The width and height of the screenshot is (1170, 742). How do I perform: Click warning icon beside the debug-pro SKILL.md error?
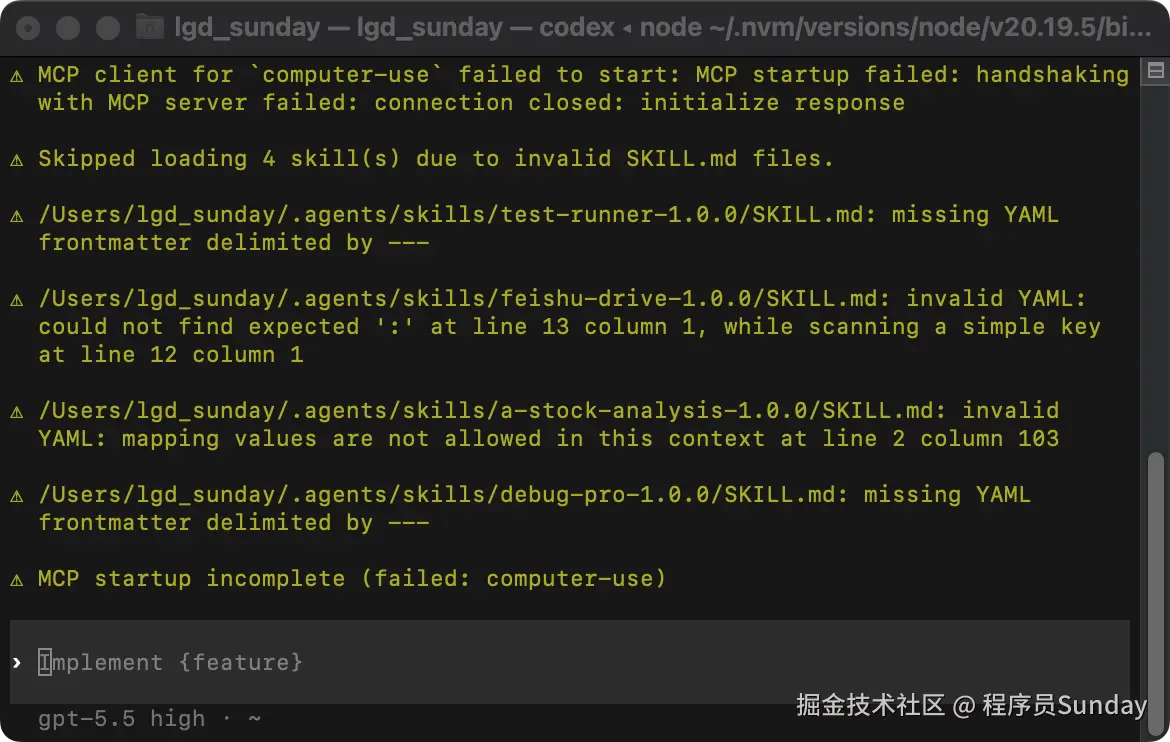tap(16, 496)
